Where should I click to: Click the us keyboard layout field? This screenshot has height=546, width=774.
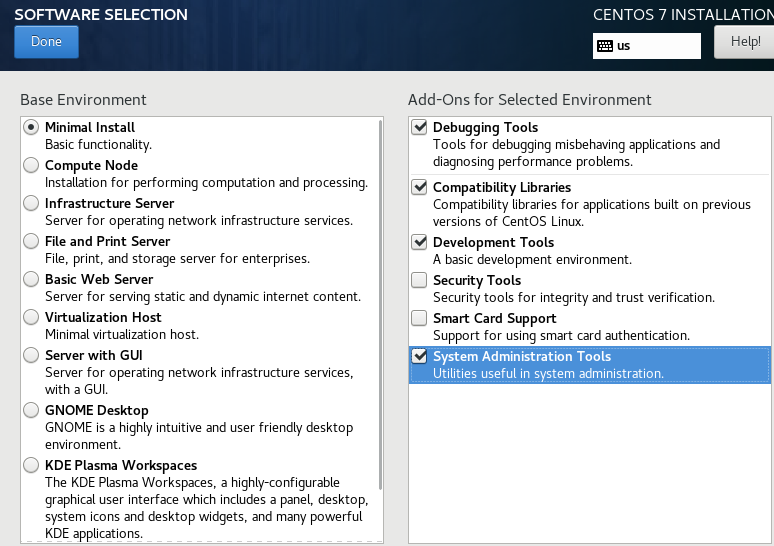(x=656, y=46)
